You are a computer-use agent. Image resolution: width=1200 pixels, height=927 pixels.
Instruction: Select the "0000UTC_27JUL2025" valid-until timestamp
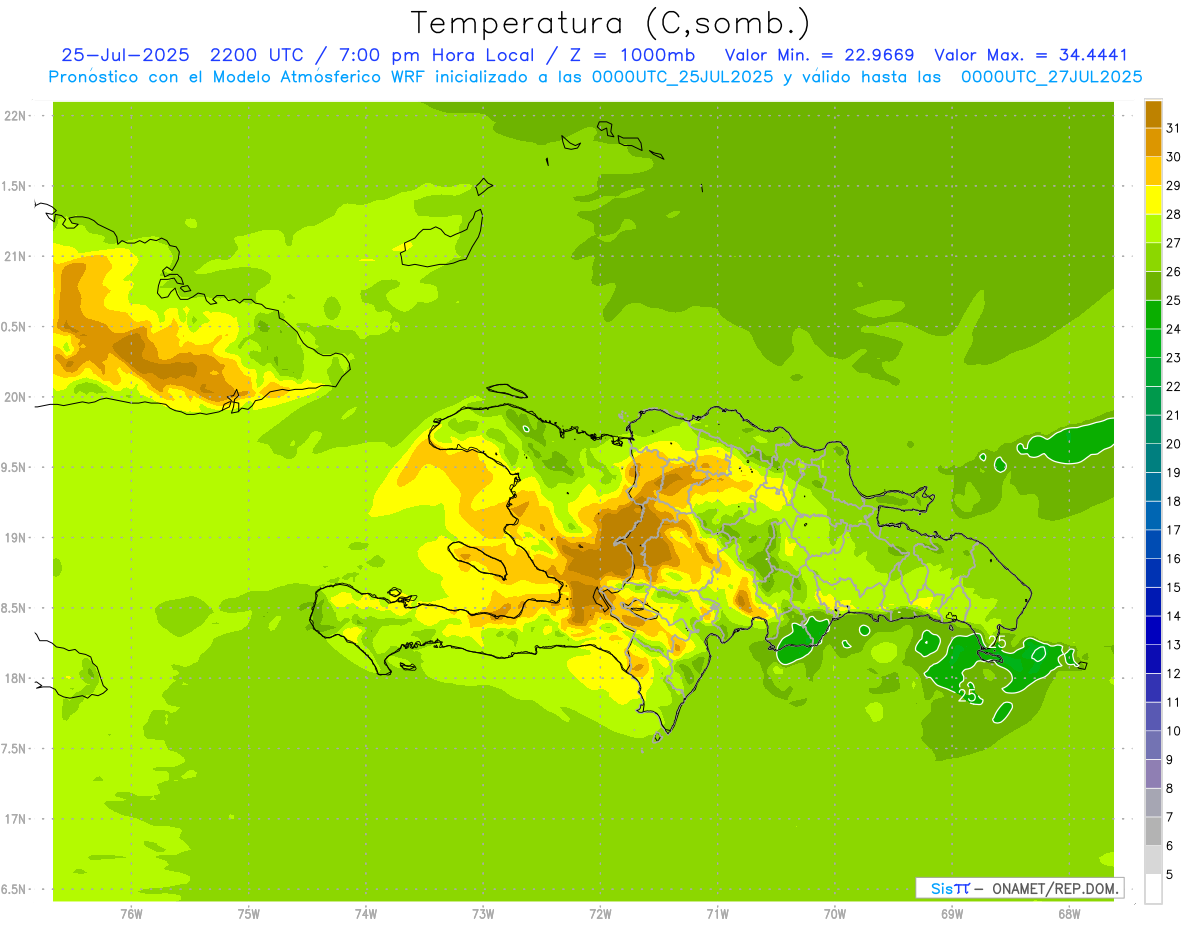[1051, 77]
